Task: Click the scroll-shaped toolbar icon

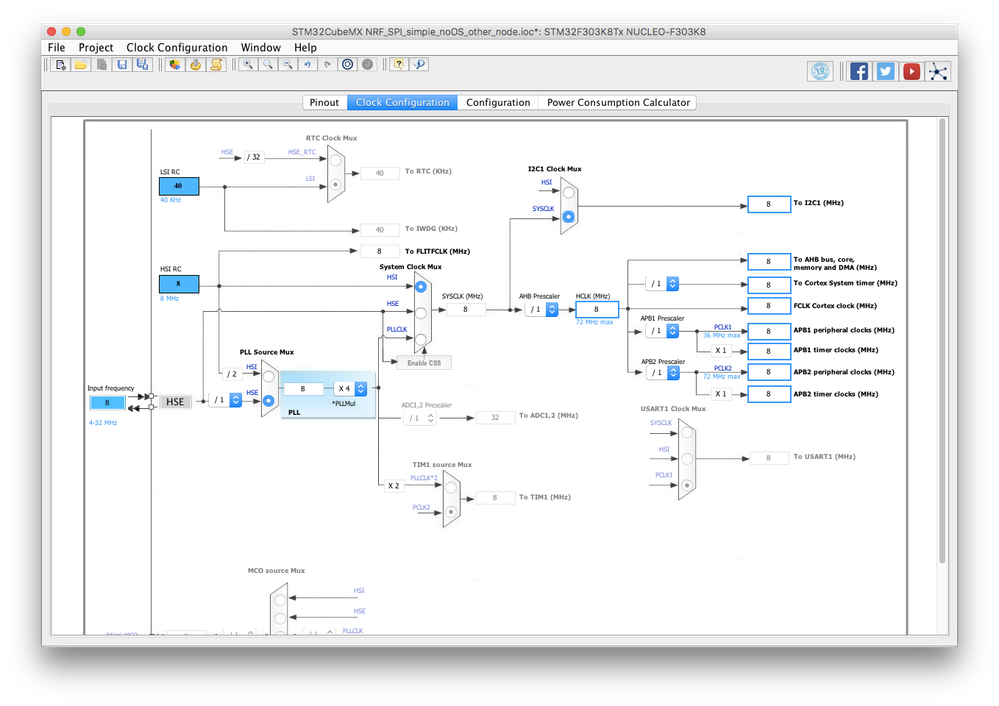Action: 216,64
